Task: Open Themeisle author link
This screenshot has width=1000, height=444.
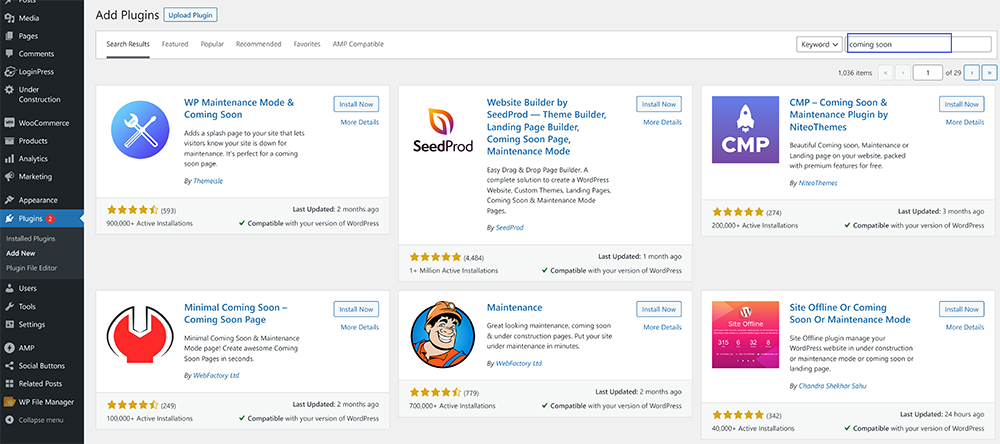Action: pyautogui.click(x=208, y=181)
